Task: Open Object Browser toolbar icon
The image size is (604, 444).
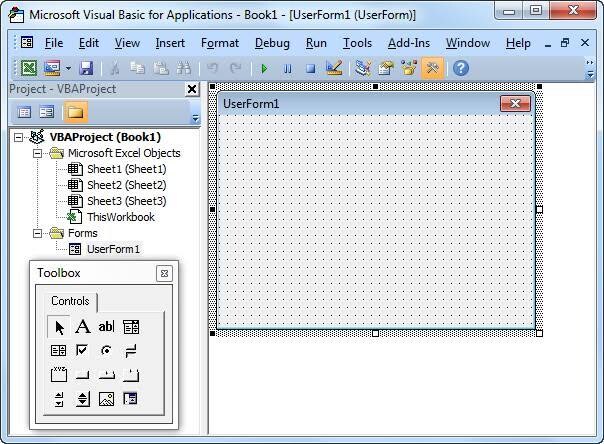Action: [x=409, y=68]
